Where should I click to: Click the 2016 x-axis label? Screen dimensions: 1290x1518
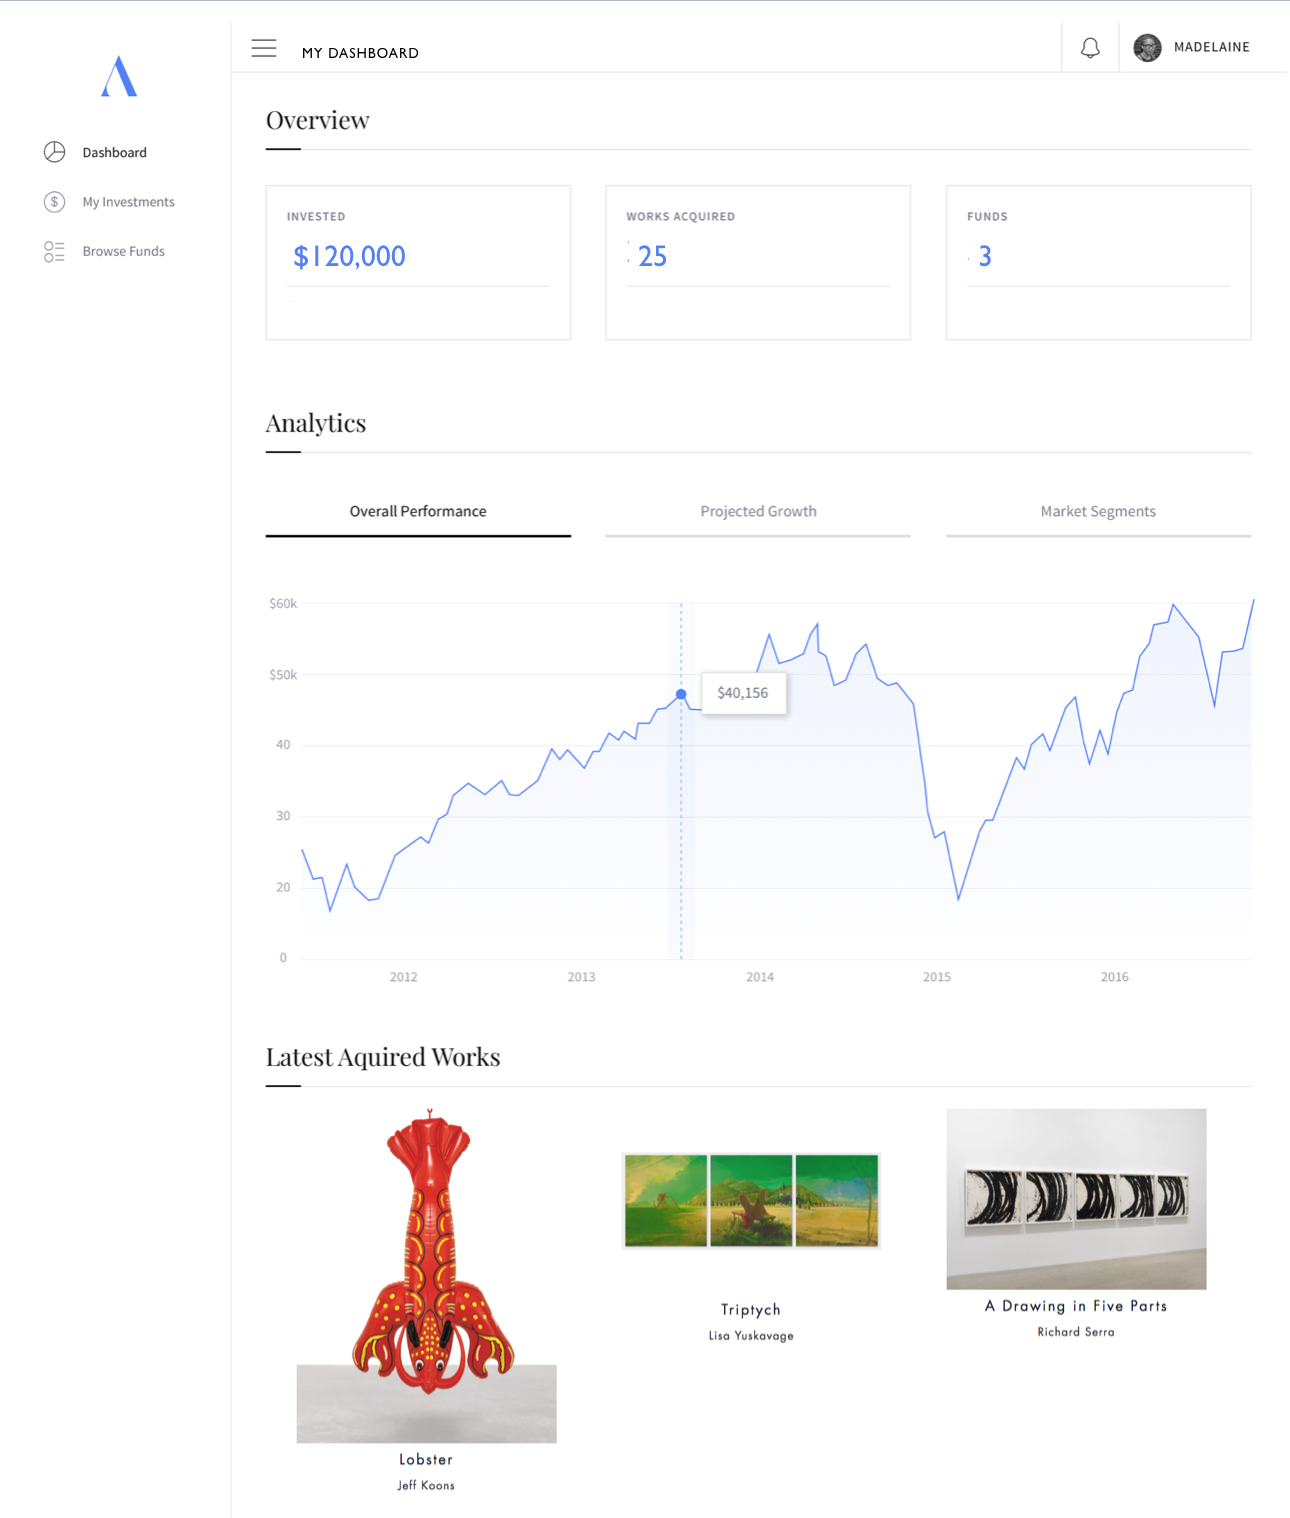1115,977
